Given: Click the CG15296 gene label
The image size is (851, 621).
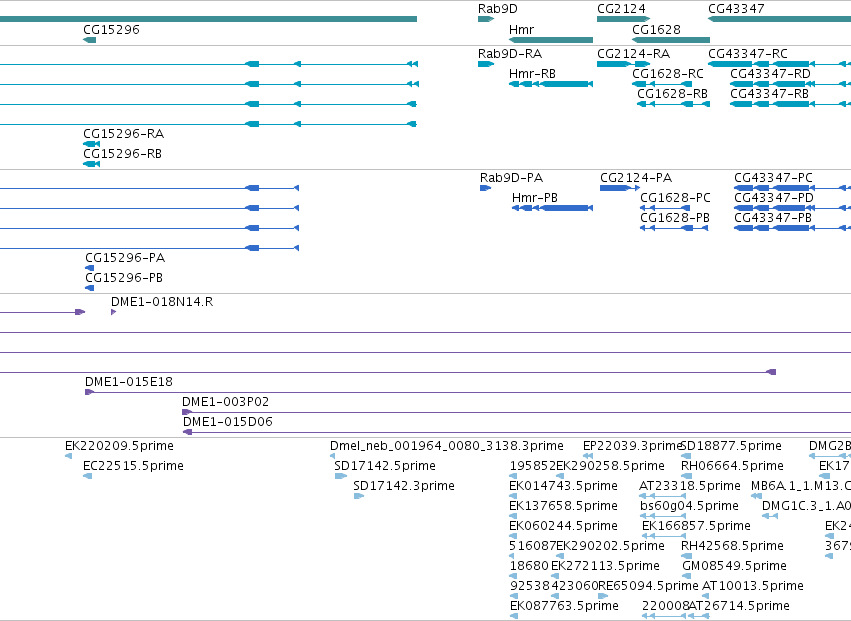Looking at the screenshot, I should 111,29.
